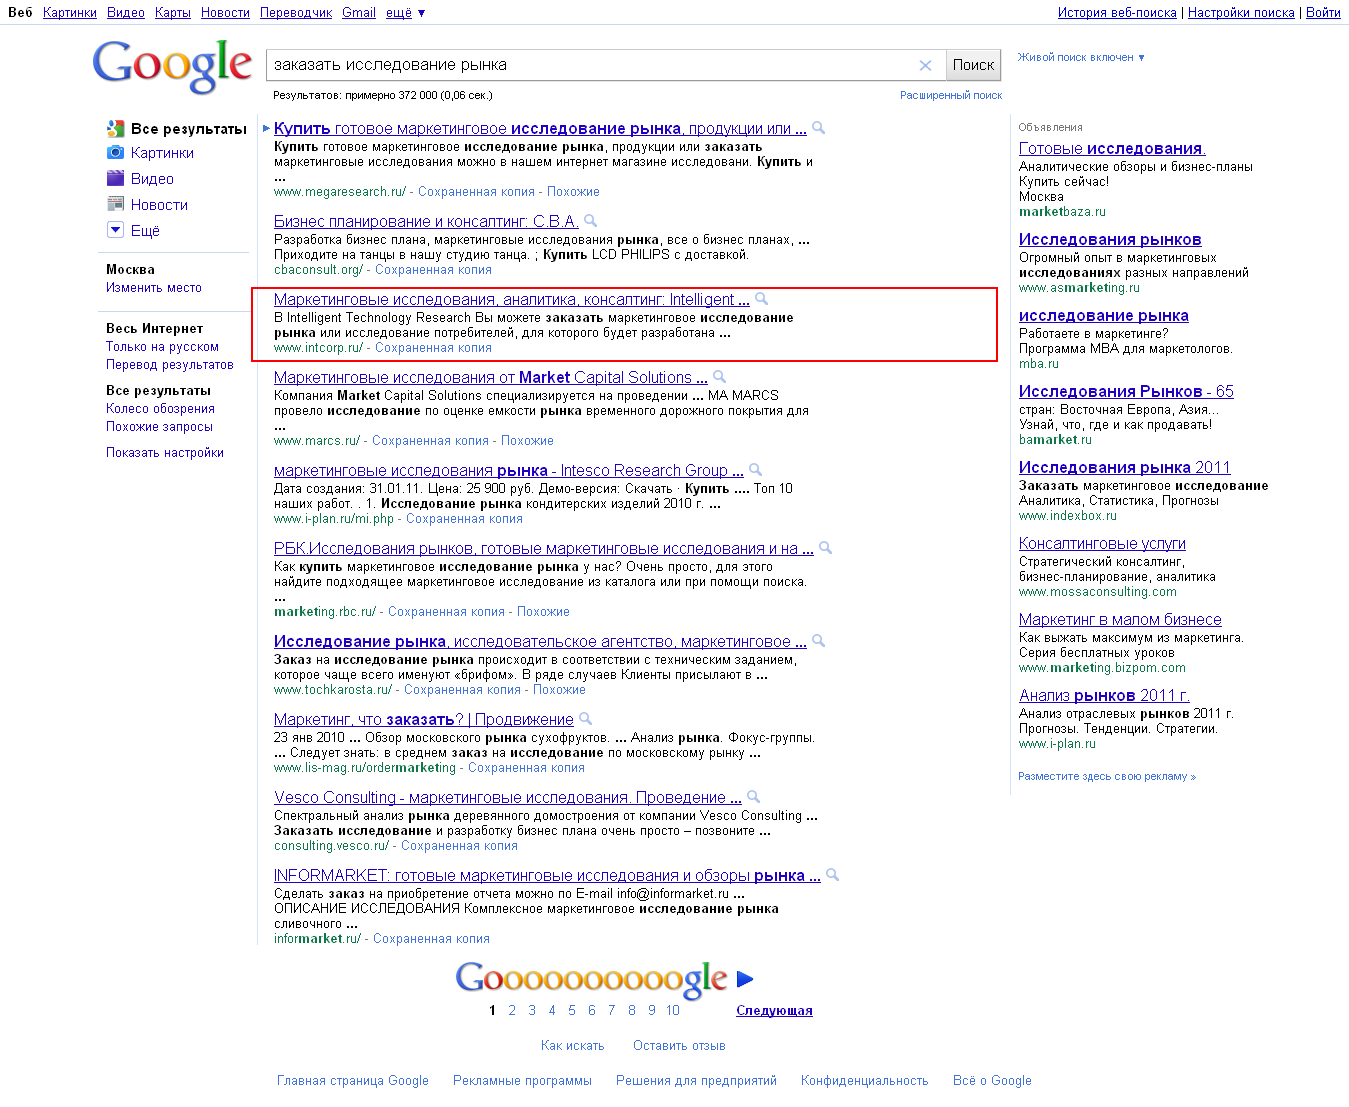Open preview magnifier for Intesco Research Group
The image size is (1349, 1107).
[x=755, y=470]
